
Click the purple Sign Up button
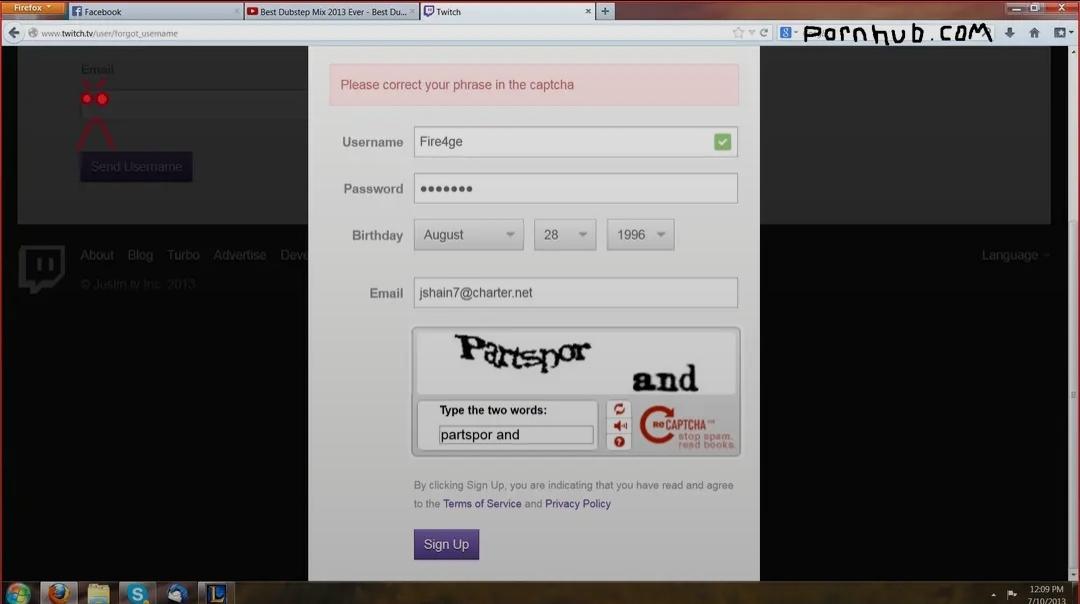click(446, 544)
